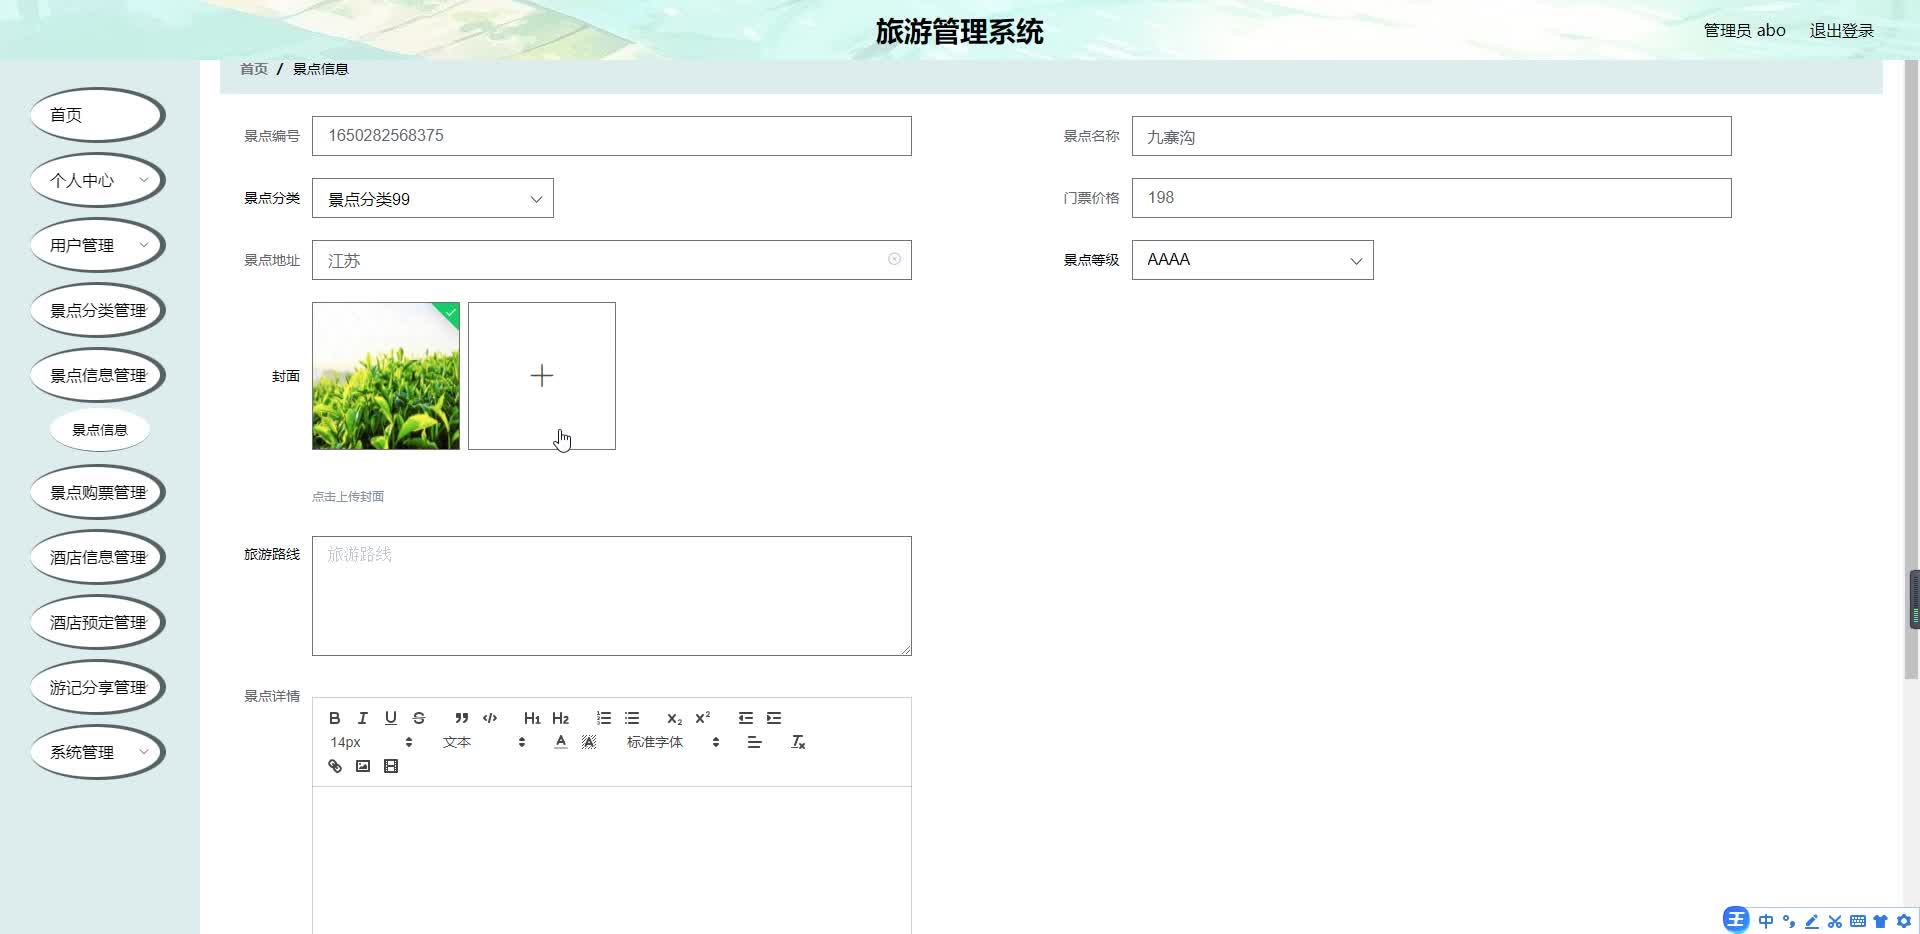Toggle underline formatting in editor
Screen dimensions: 1920x934
click(x=391, y=718)
